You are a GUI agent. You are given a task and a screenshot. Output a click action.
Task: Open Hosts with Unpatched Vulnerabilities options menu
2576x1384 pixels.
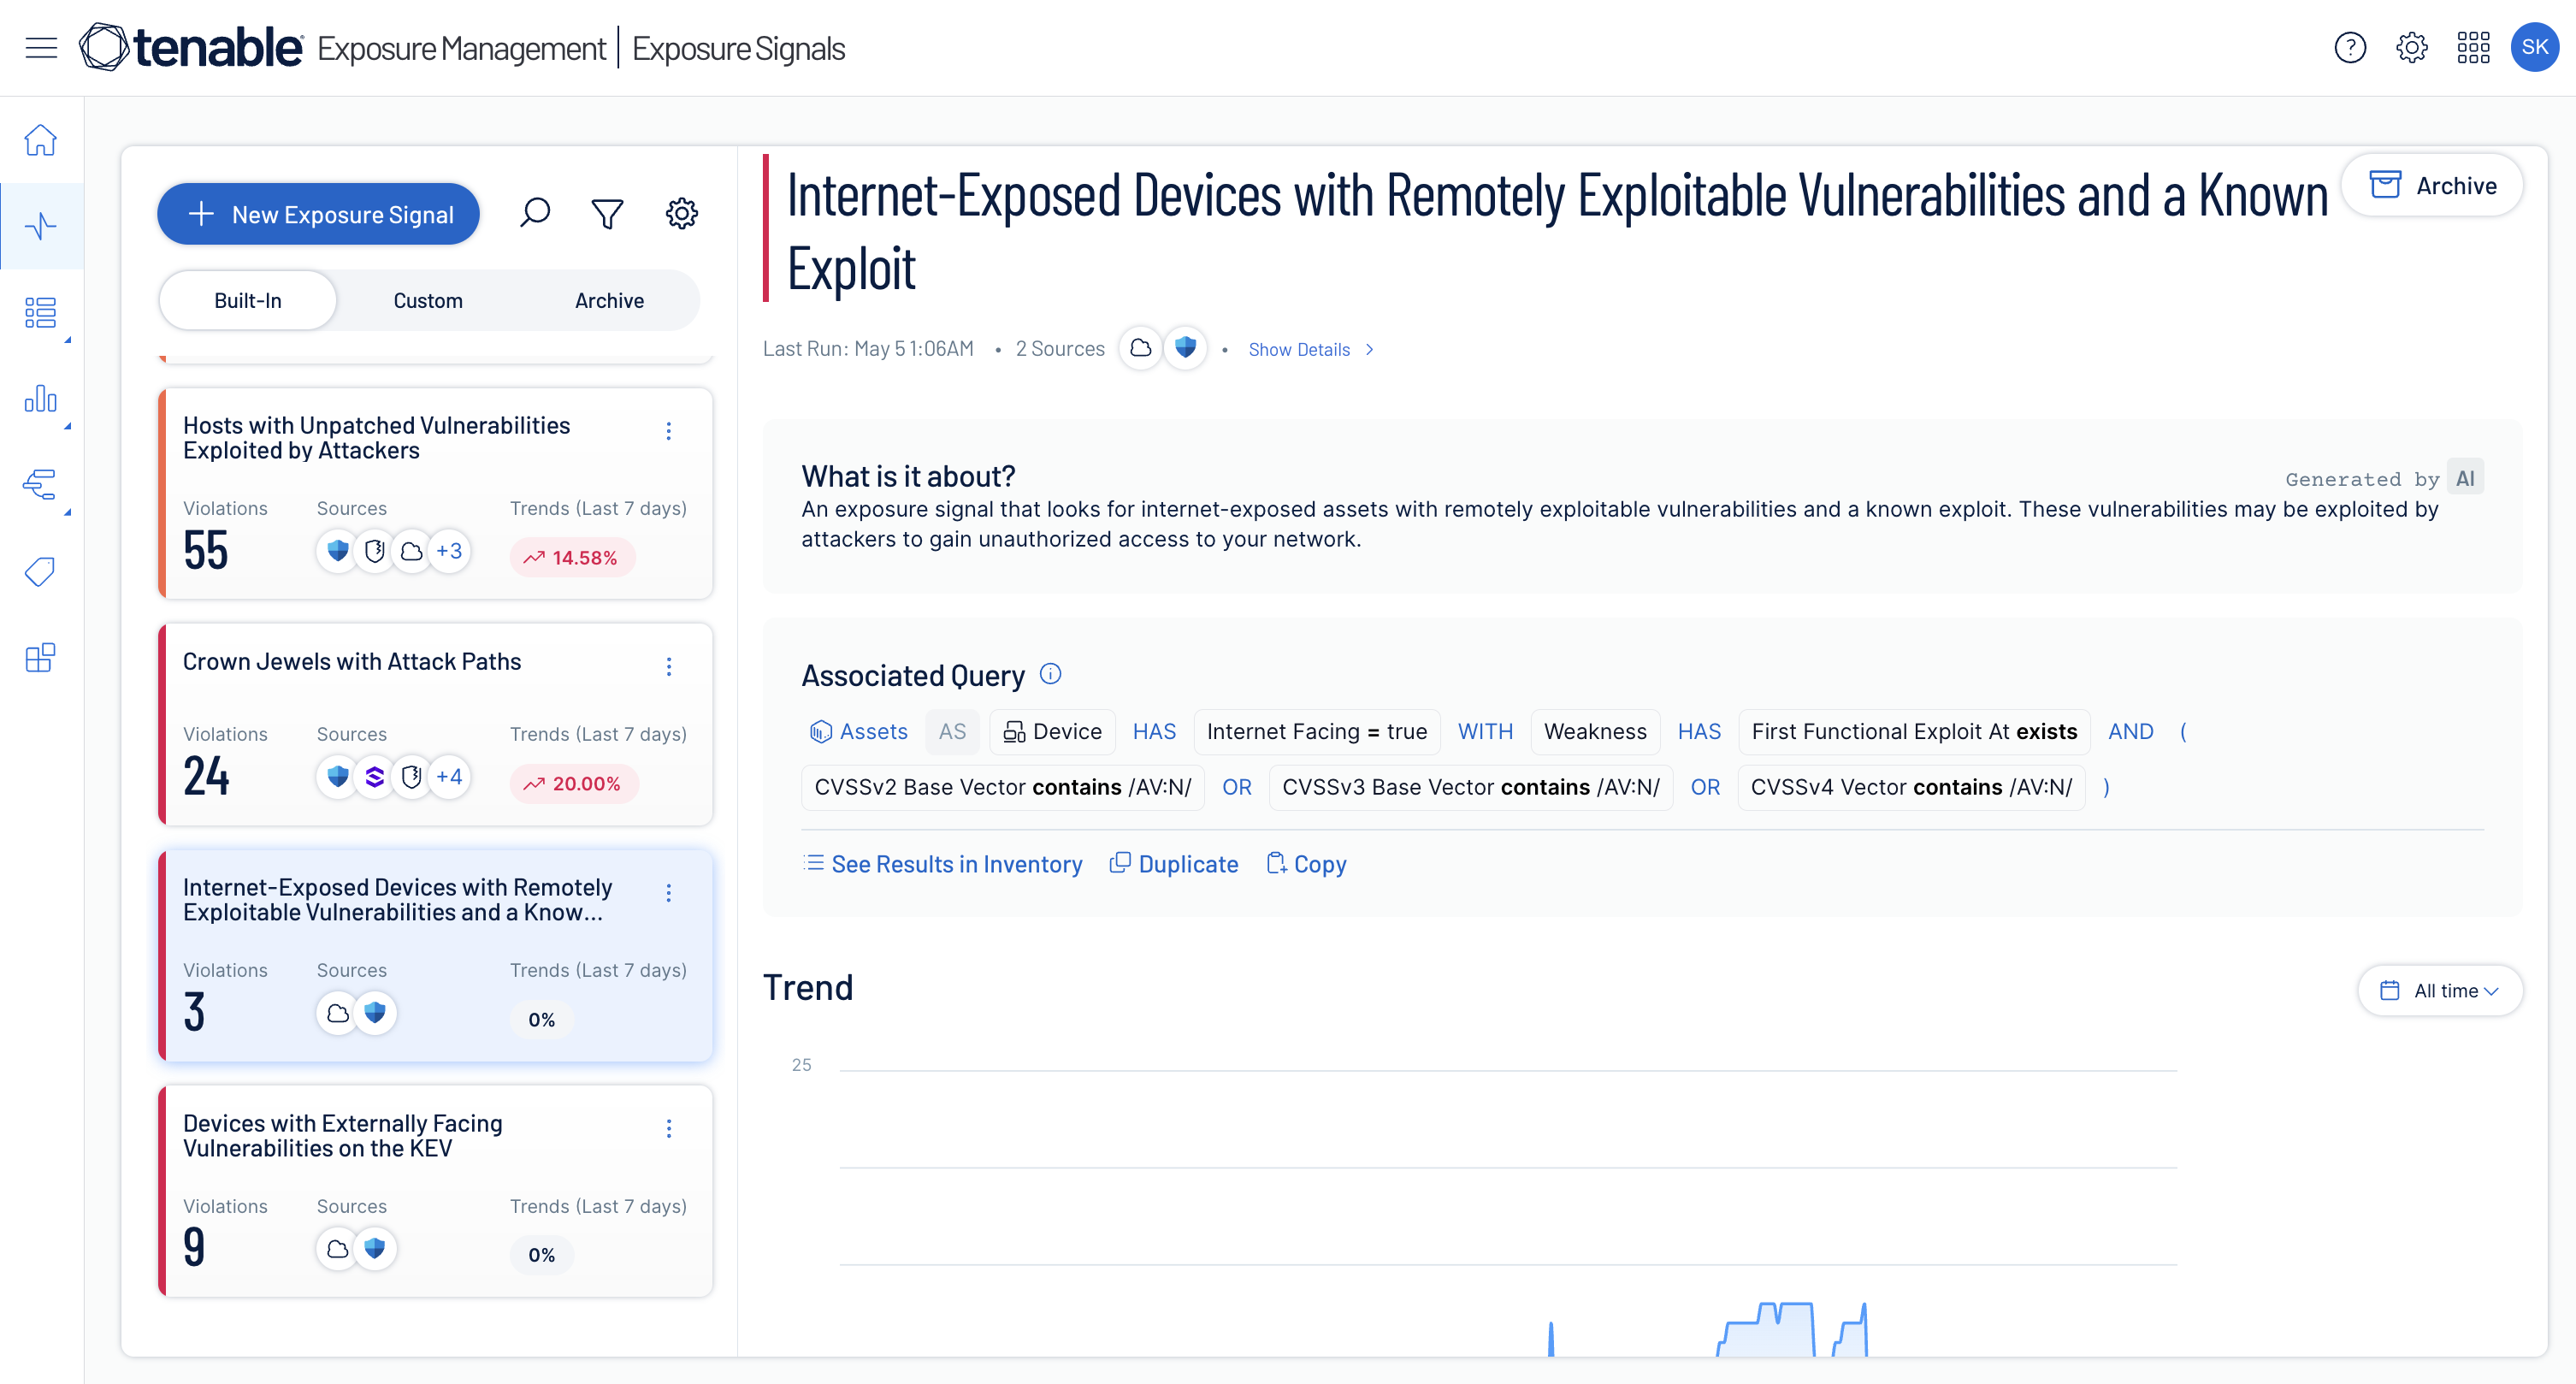[669, 431]
